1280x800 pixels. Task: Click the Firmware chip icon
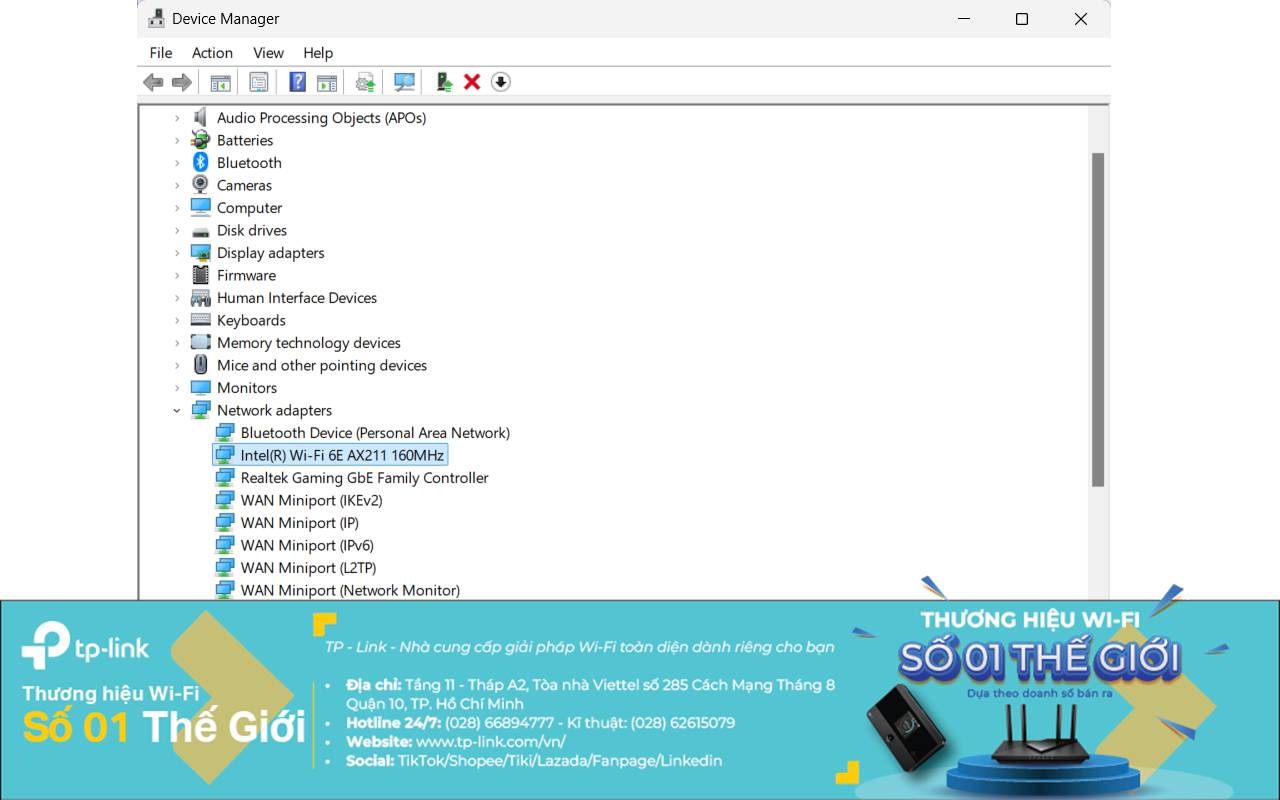(x=200, y=275)
